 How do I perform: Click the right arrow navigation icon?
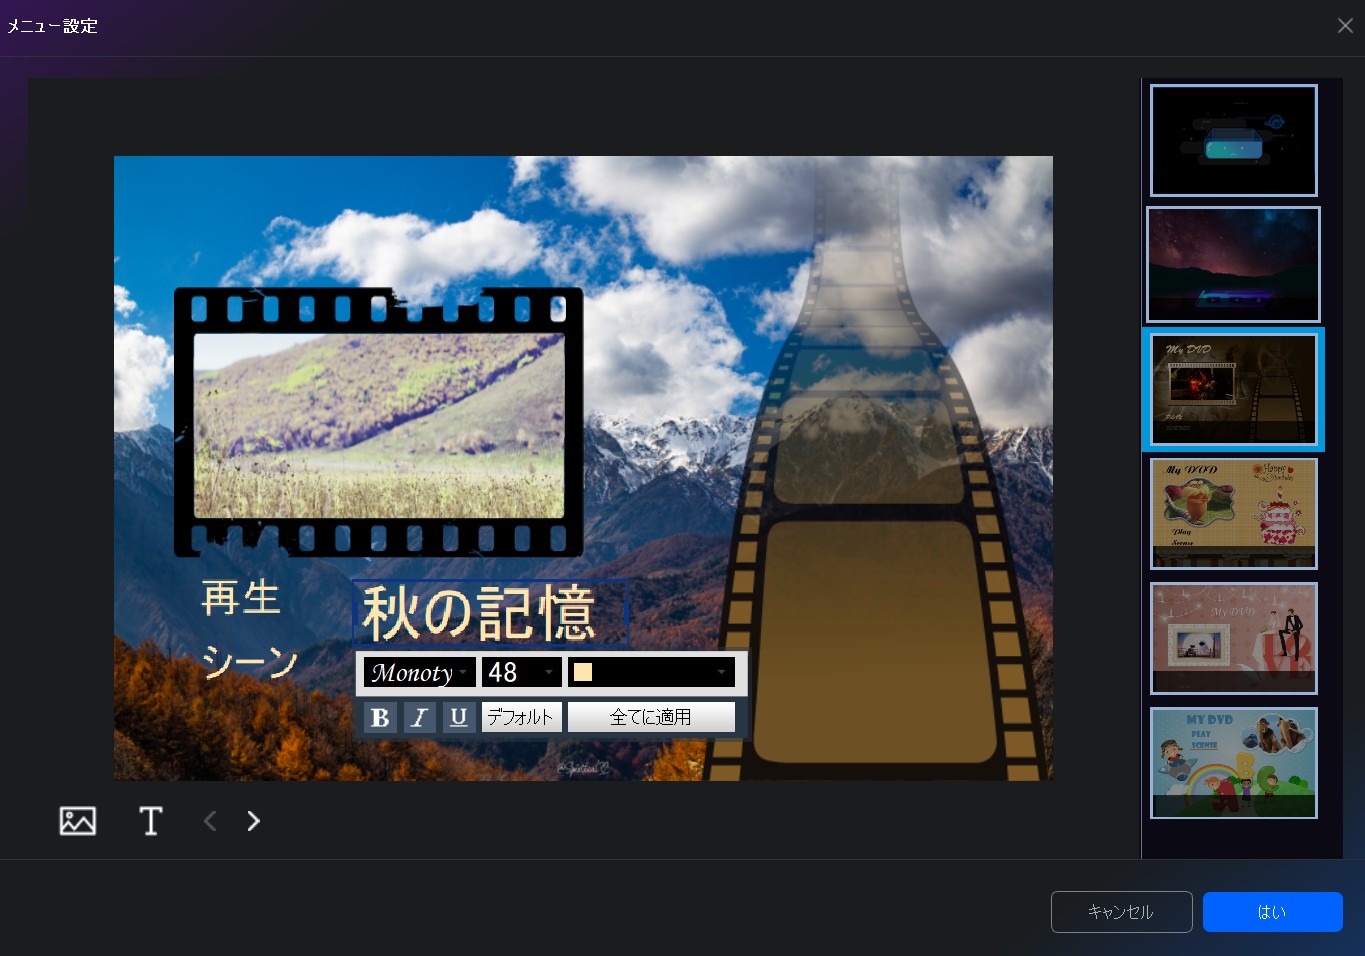(253, 821)
